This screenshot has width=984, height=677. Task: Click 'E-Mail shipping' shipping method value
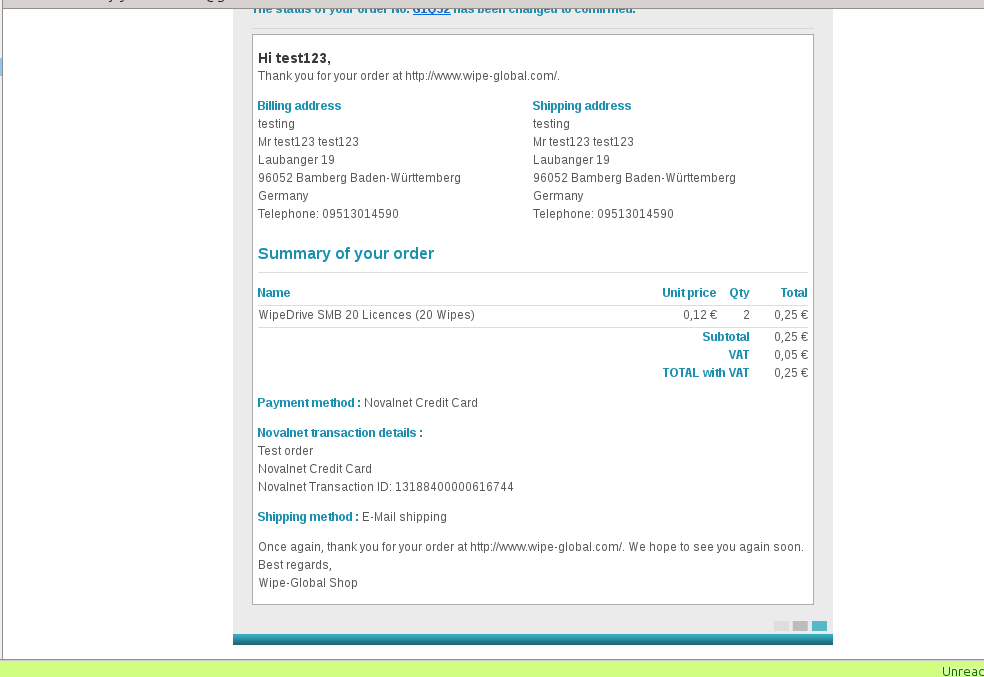[404, 517]
